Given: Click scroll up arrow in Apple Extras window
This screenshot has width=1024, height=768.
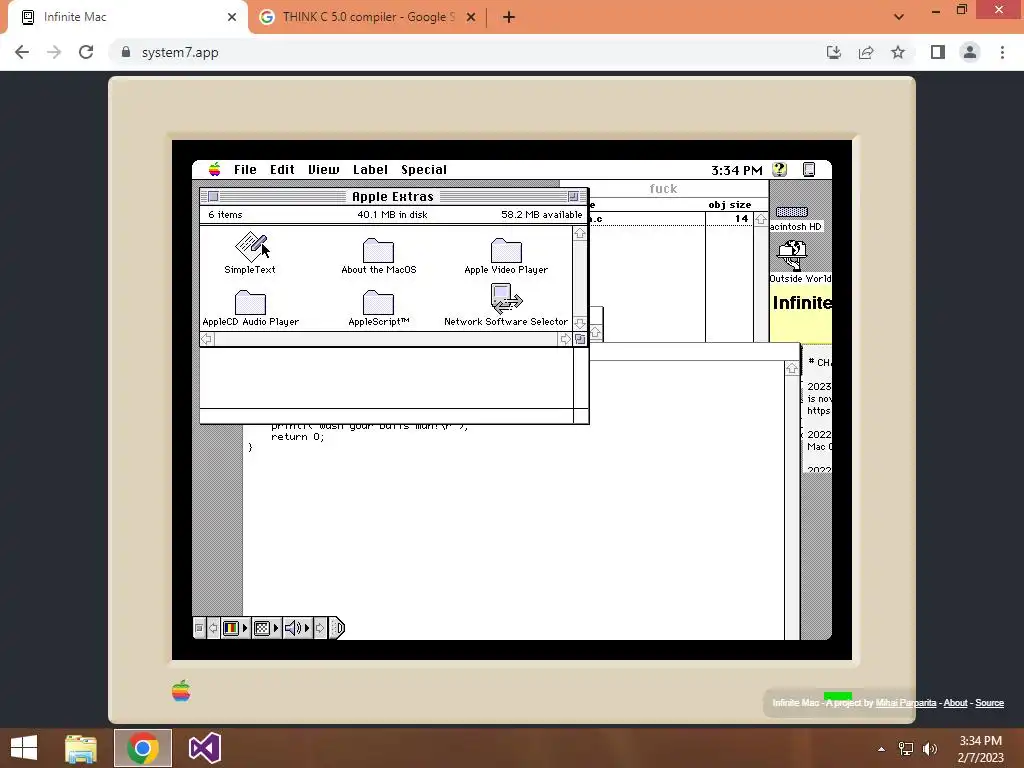Looking at the screenshot, I should click(x=580, y=233).
